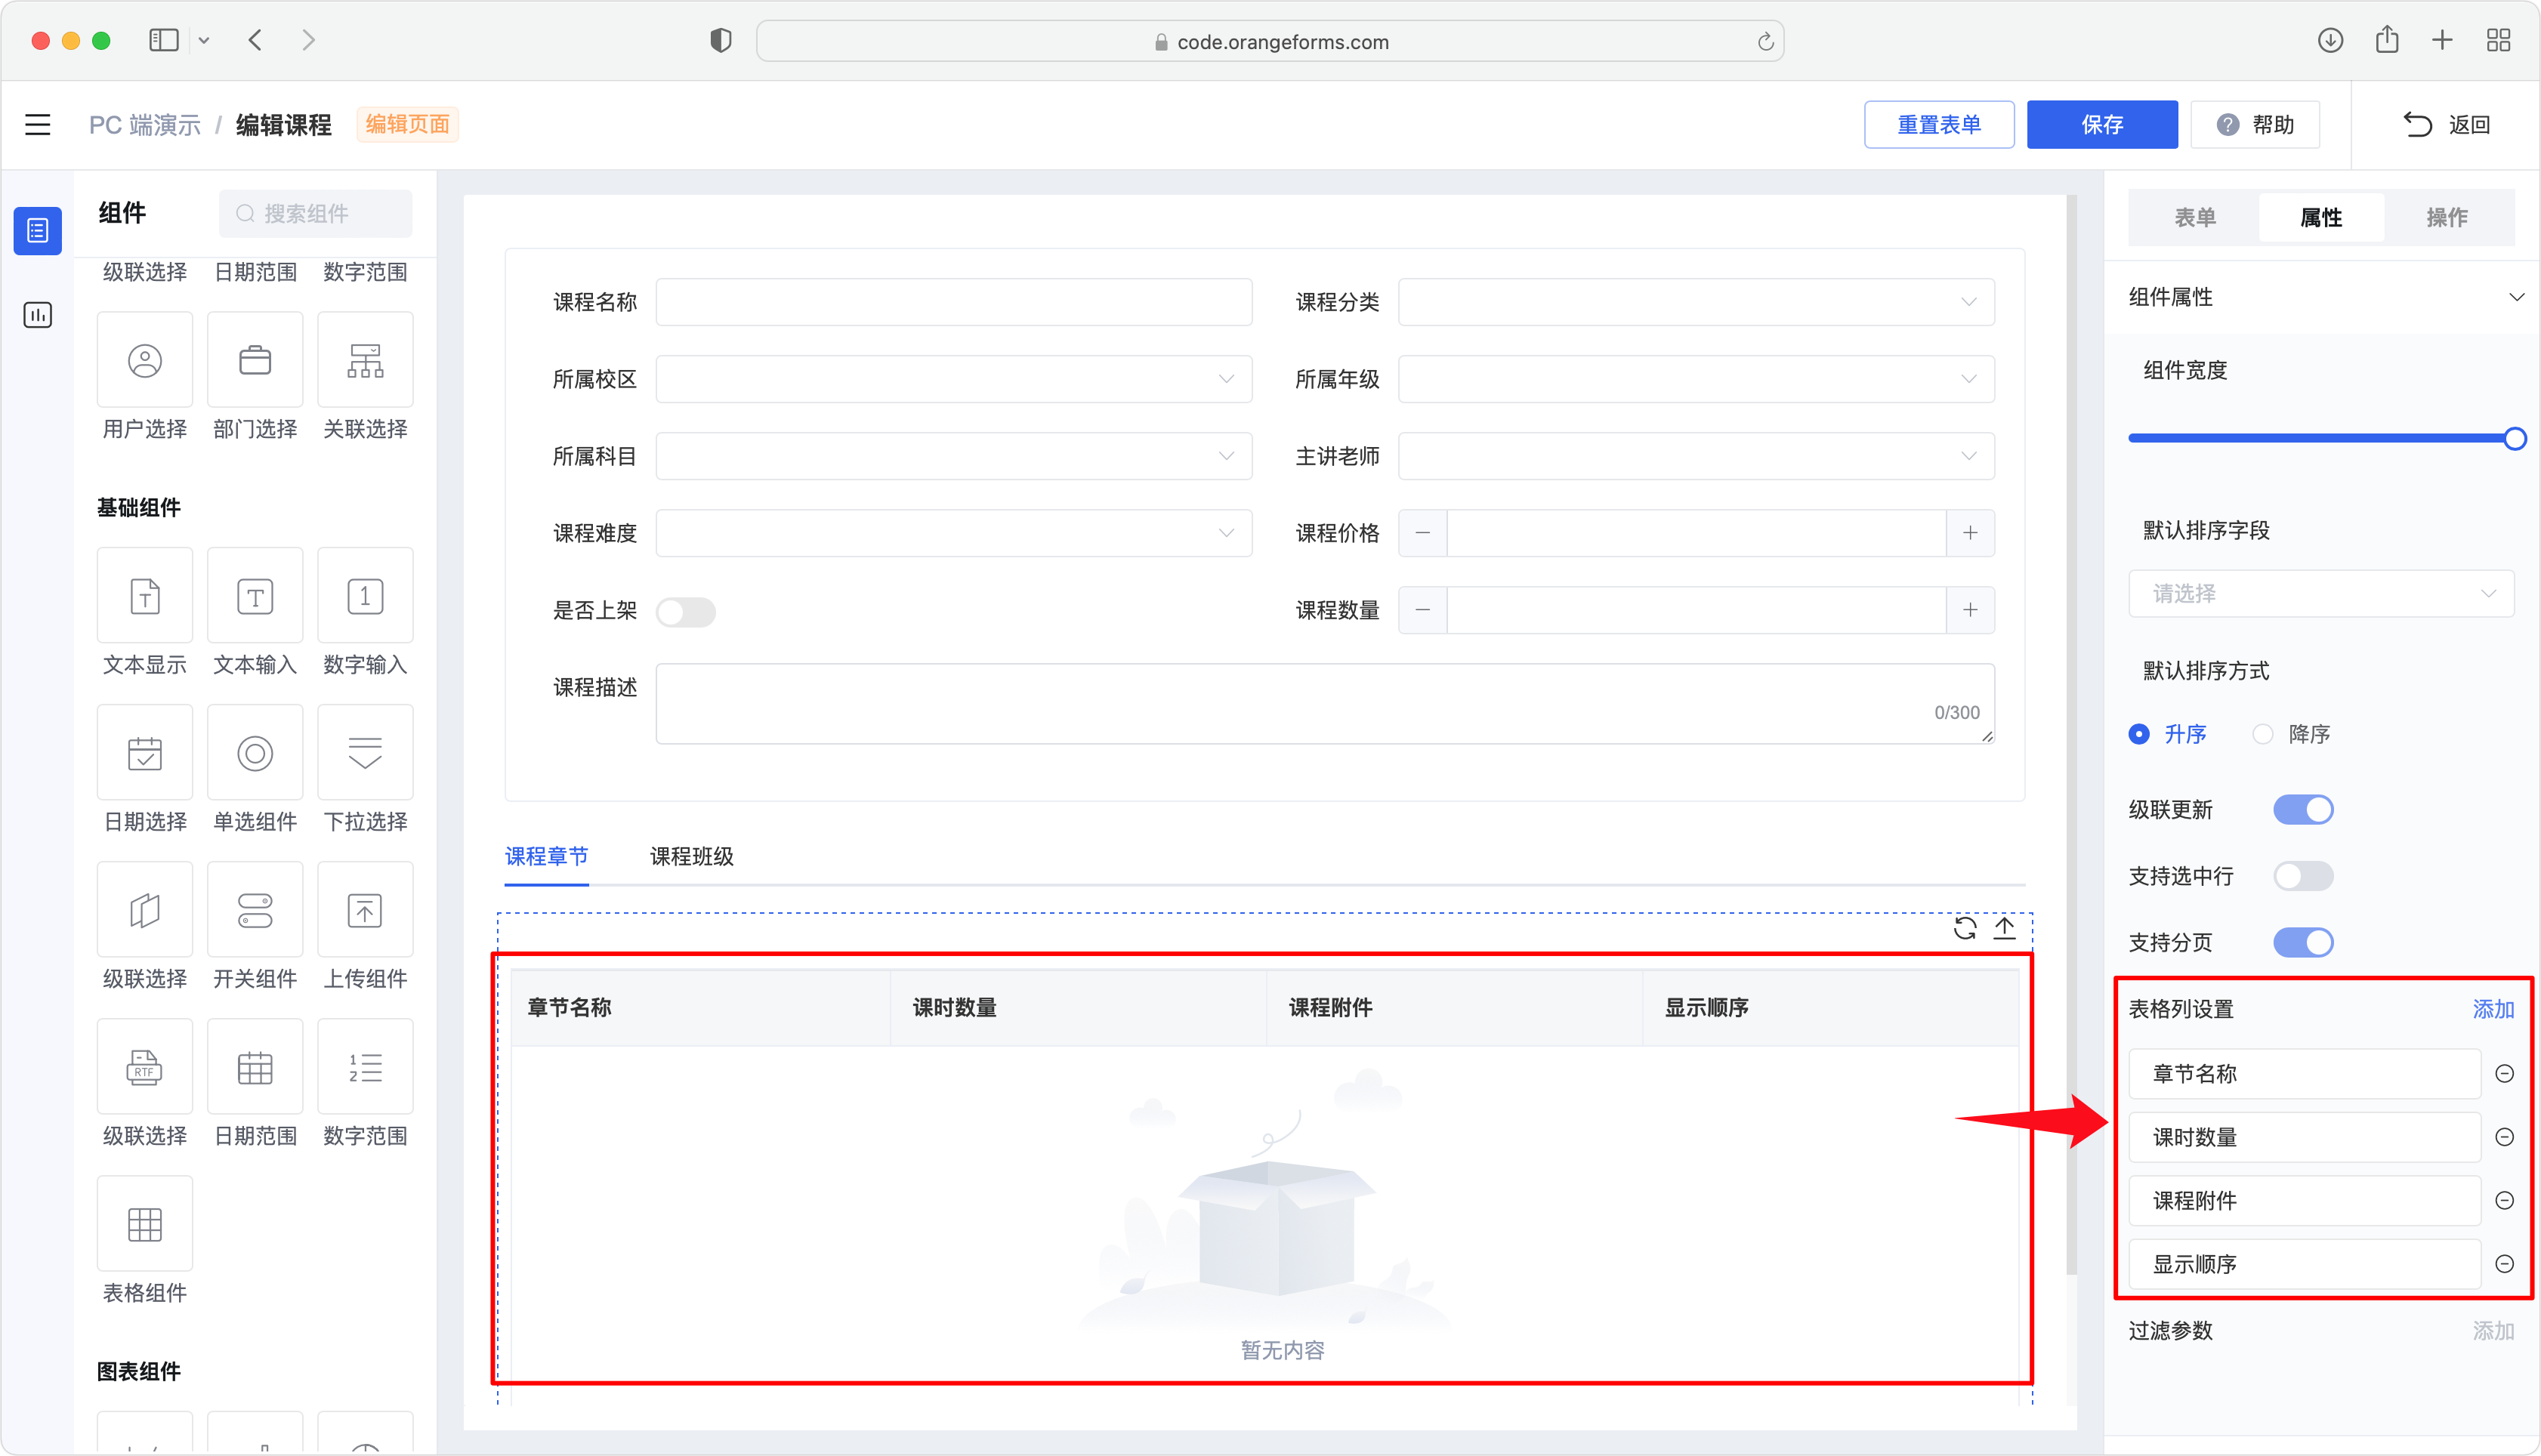Image resolution: width=2541 pixels, height=1456 pixels.
Task: Select the 用户选择 component icon
Action: tap(145, 360)
